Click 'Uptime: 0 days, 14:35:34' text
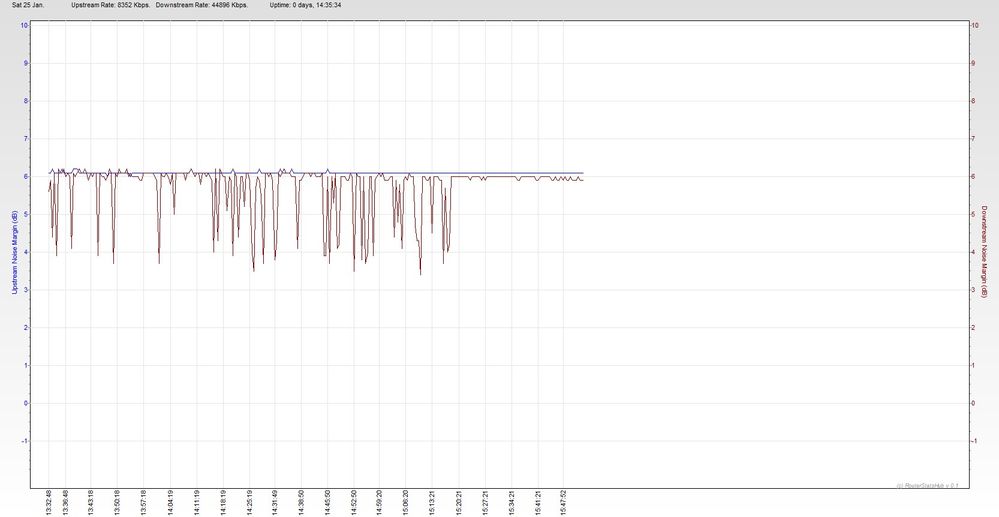999x517 pixels. coord(306,4)
